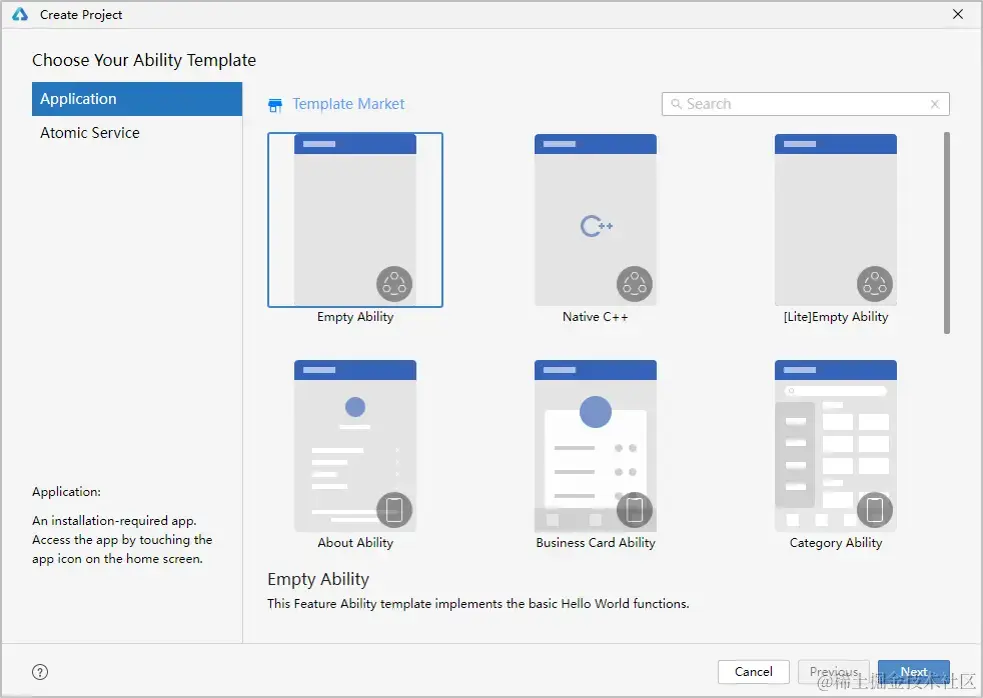
Task: Clear the search field with the X icon
Action: pos(935,104)
